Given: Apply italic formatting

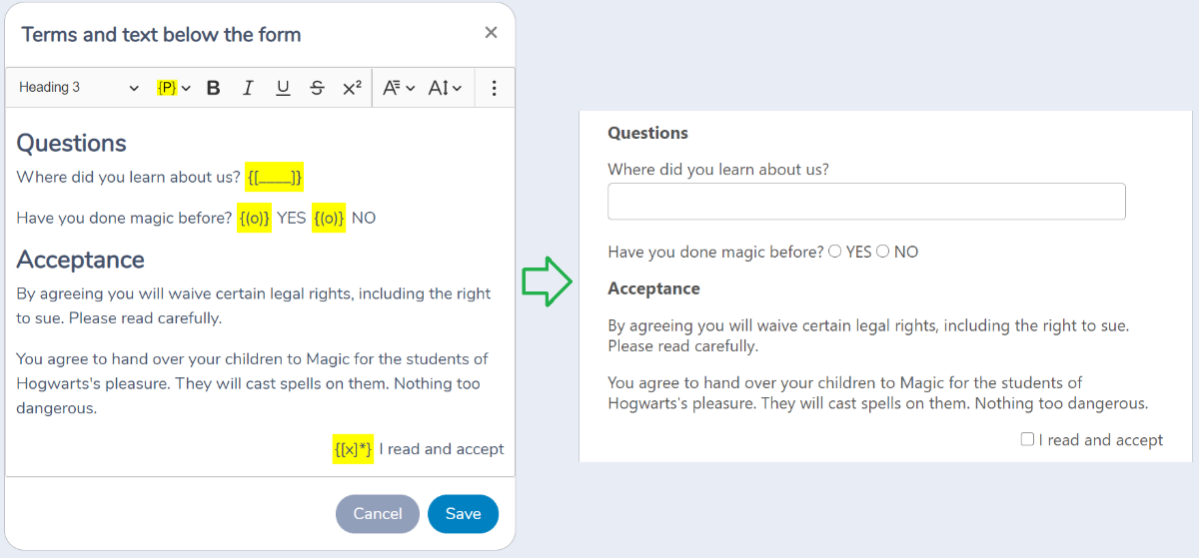Looking at the screenshot, I should tap(247, 88).
